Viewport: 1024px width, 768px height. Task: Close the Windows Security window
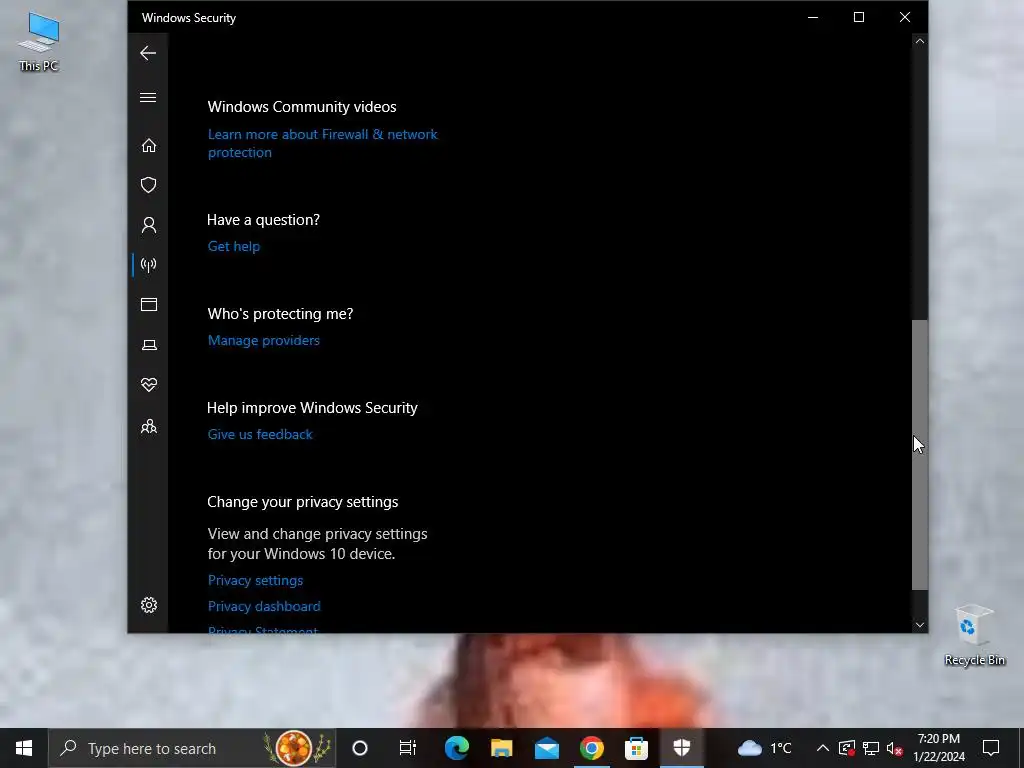pyautogui.click(x=904, y=18)
